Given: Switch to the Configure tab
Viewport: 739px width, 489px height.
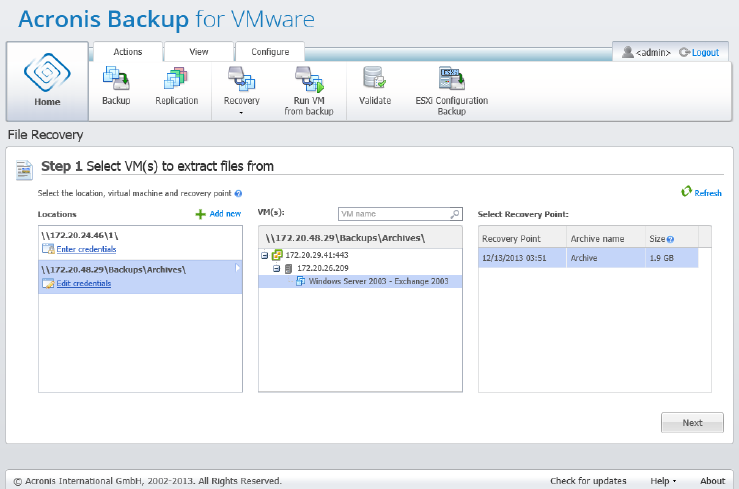Looking at the screenshot, I should click(270, 52).
